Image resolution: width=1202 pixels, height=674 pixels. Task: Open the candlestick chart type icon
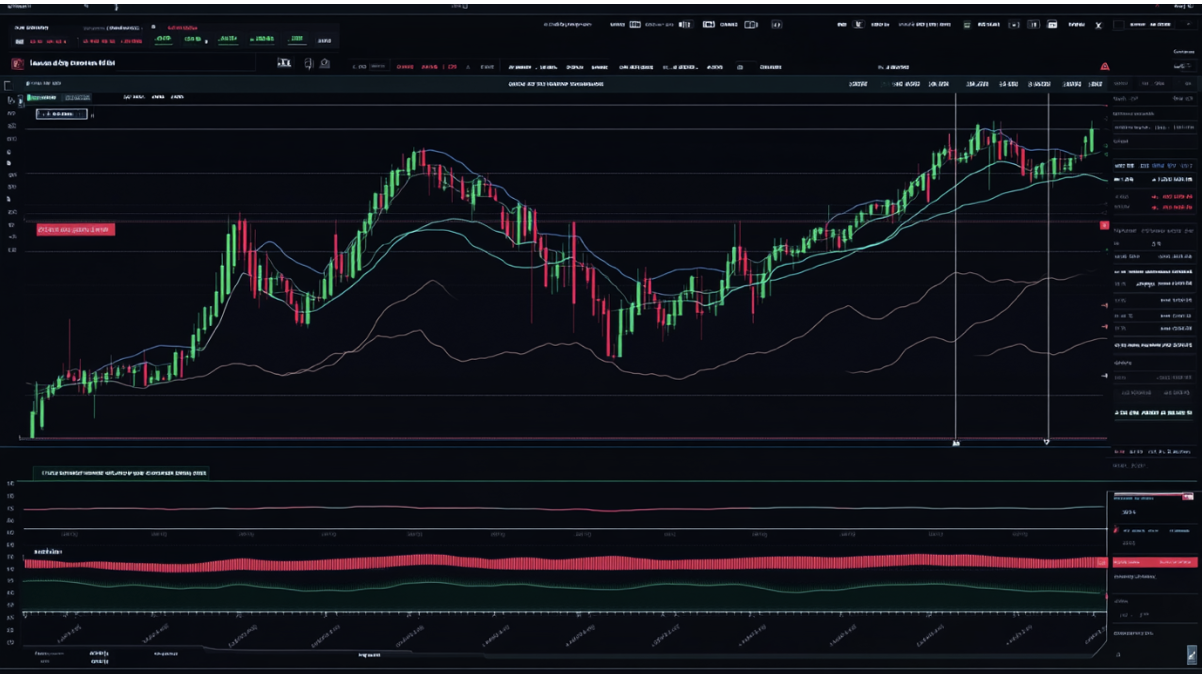[x=284, y=64]
